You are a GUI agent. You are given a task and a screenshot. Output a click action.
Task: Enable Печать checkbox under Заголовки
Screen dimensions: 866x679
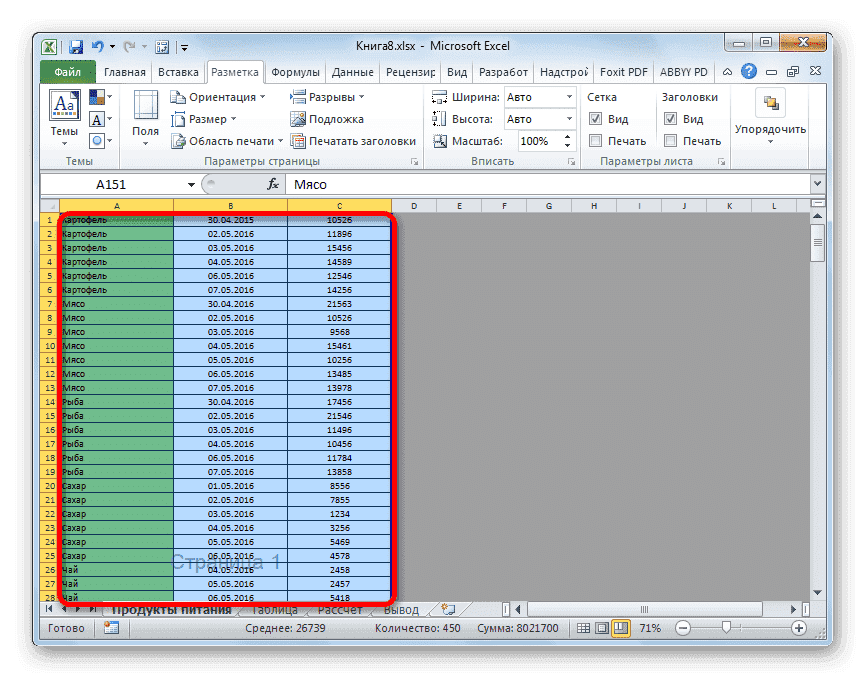(668, 141)
